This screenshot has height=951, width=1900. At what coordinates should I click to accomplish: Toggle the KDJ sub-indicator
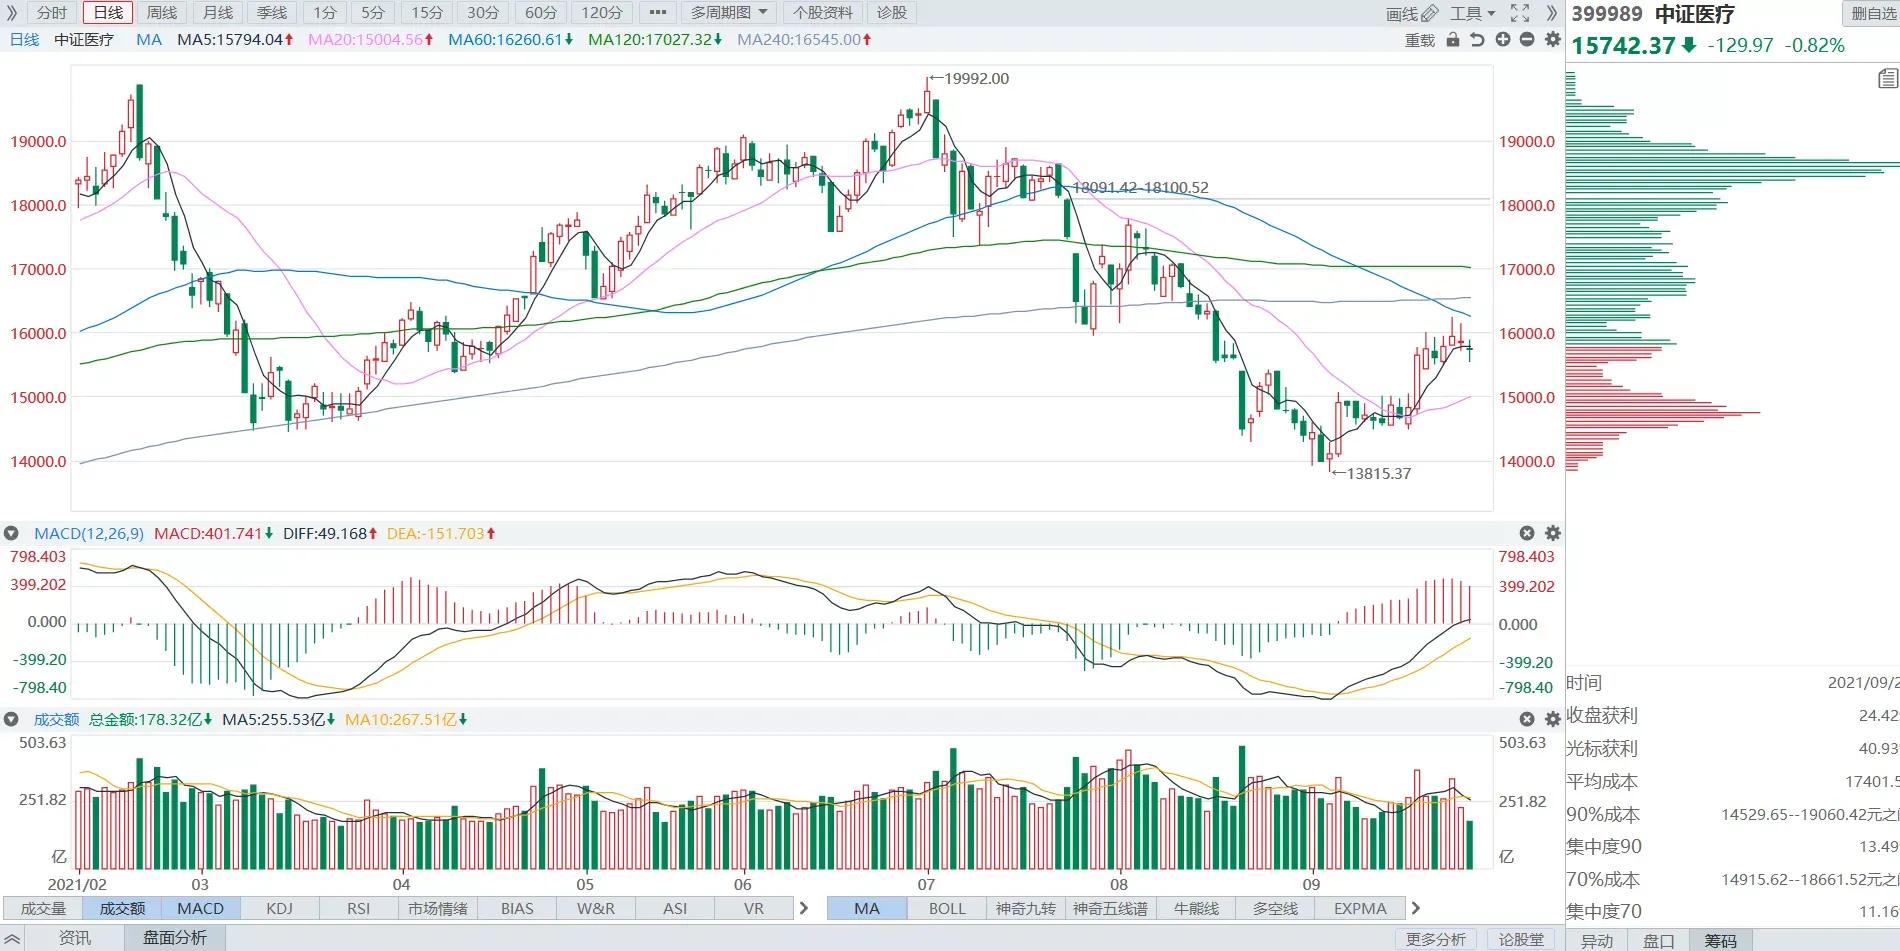280,908
